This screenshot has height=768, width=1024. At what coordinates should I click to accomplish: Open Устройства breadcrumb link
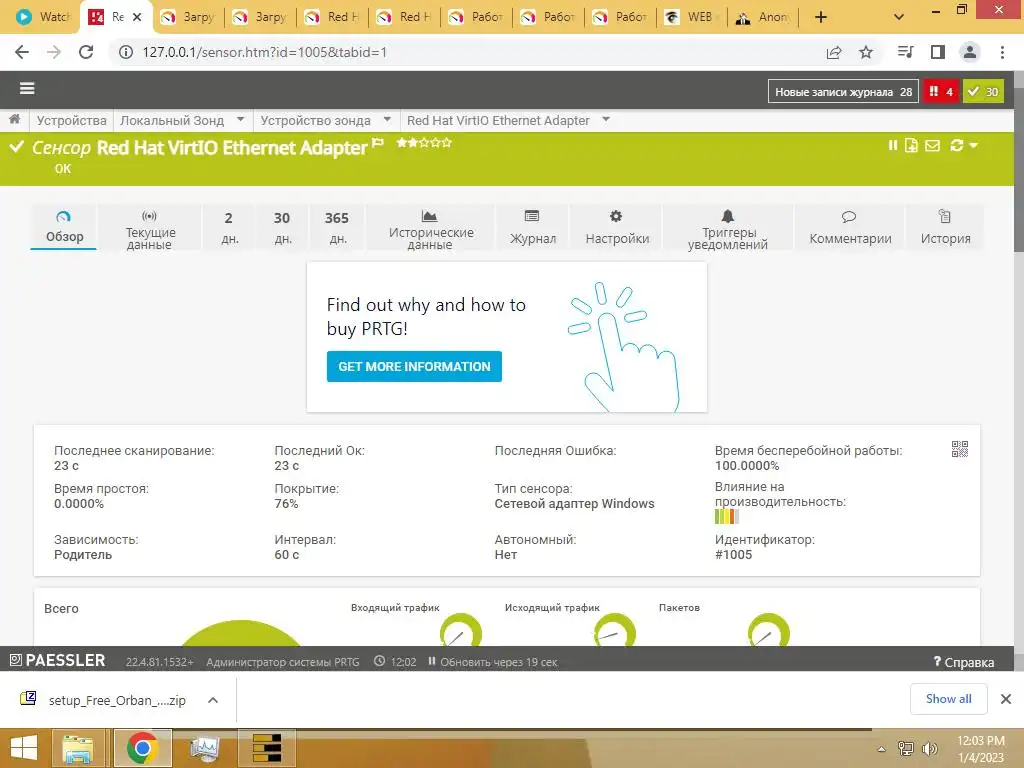pyautogui.click(x=71, y=120)
